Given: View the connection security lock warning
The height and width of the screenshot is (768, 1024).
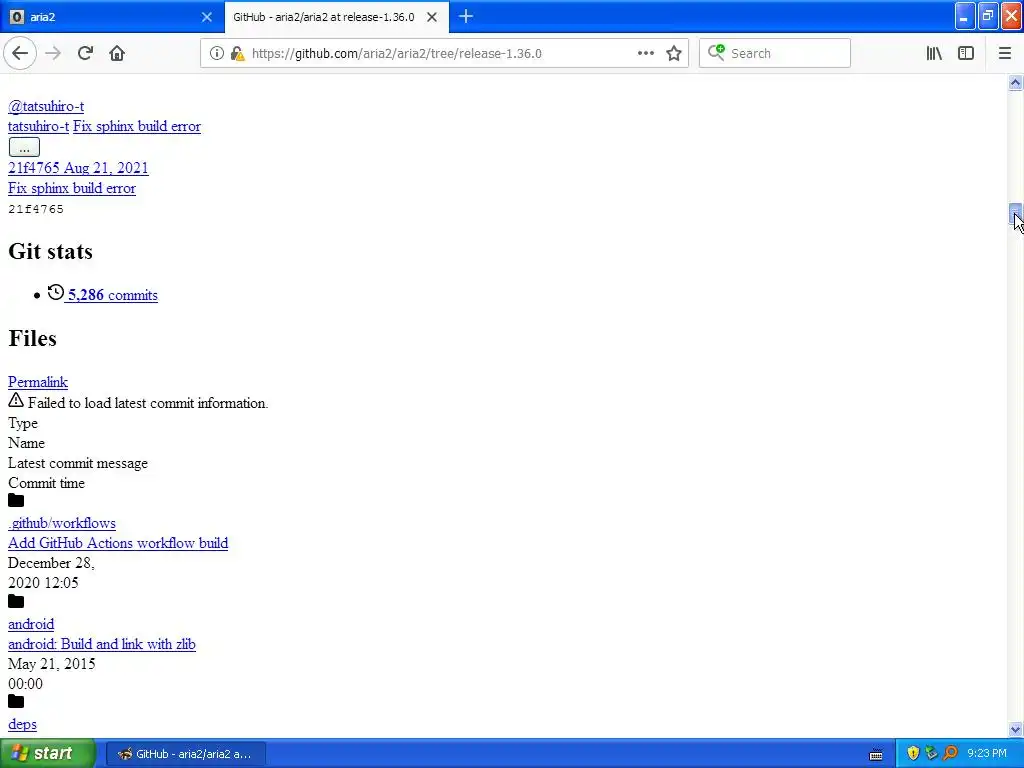Looking at the screenshot, I should [x=238, y=54].
